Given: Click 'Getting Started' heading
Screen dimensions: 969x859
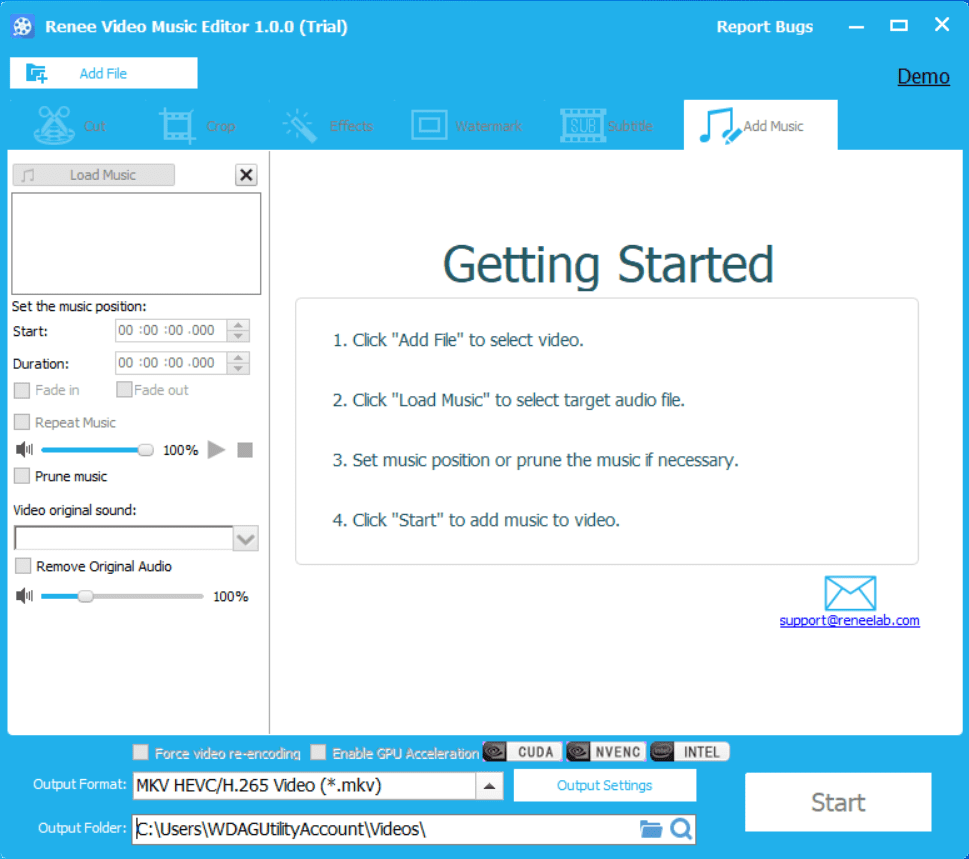Looking at the screenshot, I should 608,265.
